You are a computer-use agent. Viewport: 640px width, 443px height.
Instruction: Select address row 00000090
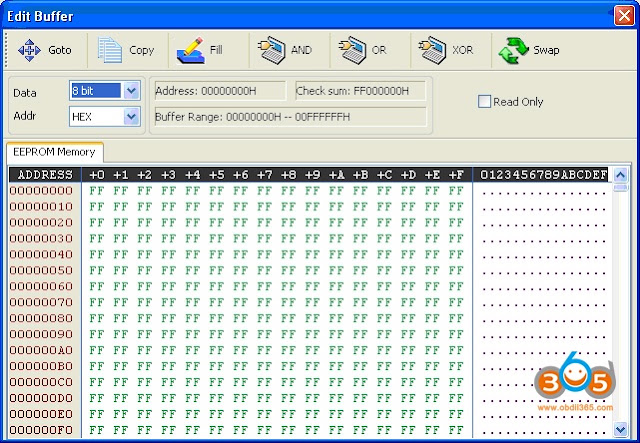click(41, 334)
